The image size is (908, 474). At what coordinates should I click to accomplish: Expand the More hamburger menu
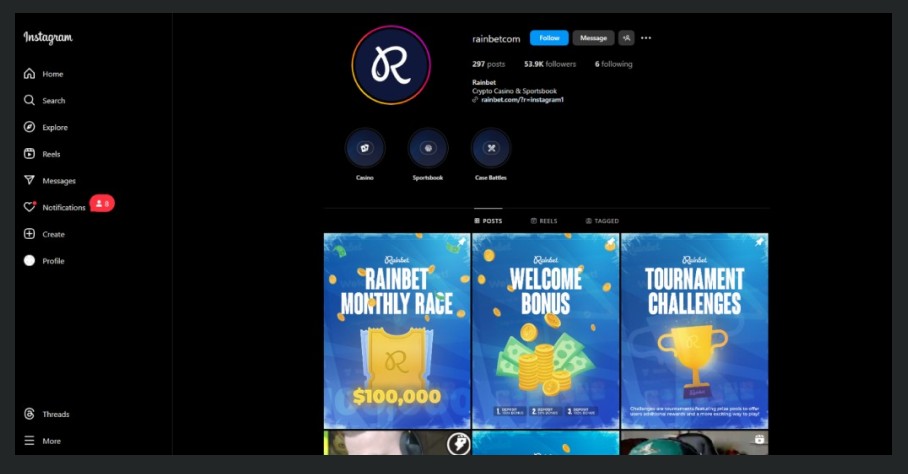point(29,441)
